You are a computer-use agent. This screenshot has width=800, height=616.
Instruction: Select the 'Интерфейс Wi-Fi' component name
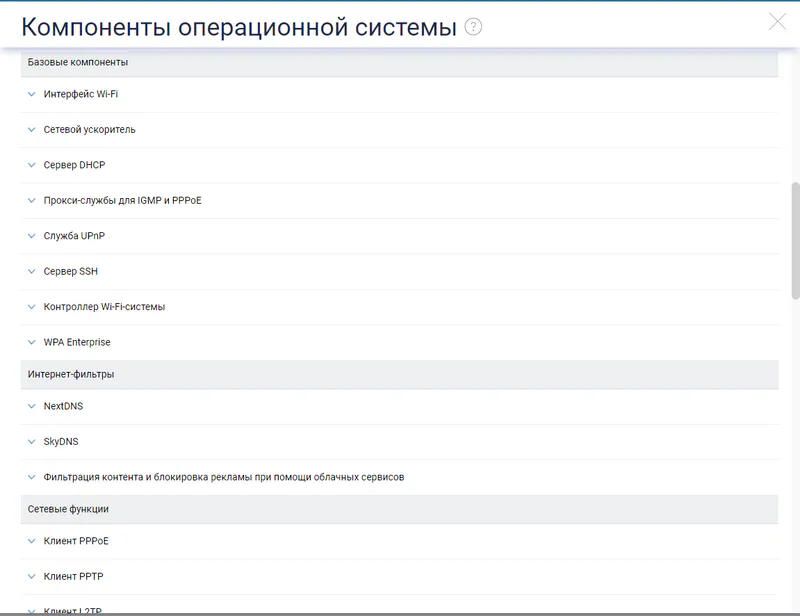(x=81, y=94)
